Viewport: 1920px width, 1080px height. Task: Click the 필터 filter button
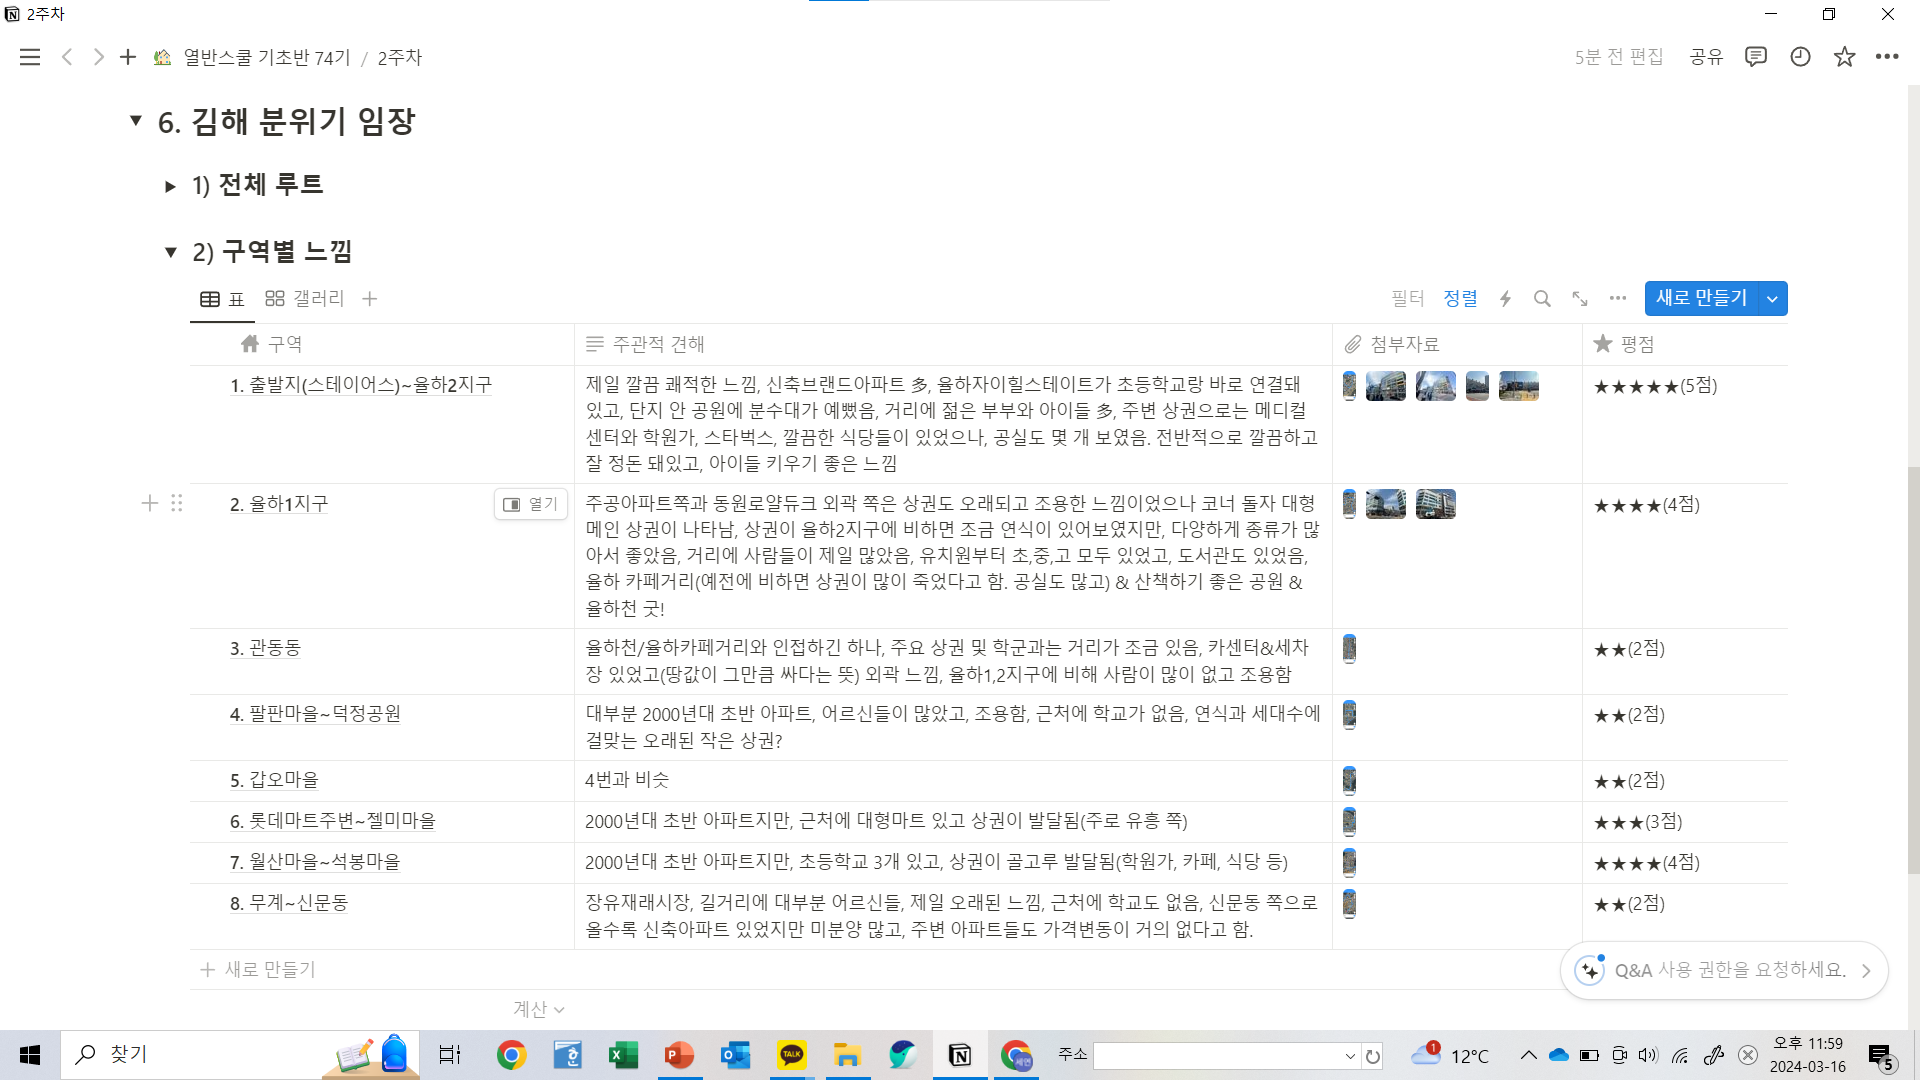tap(1407, 299)
